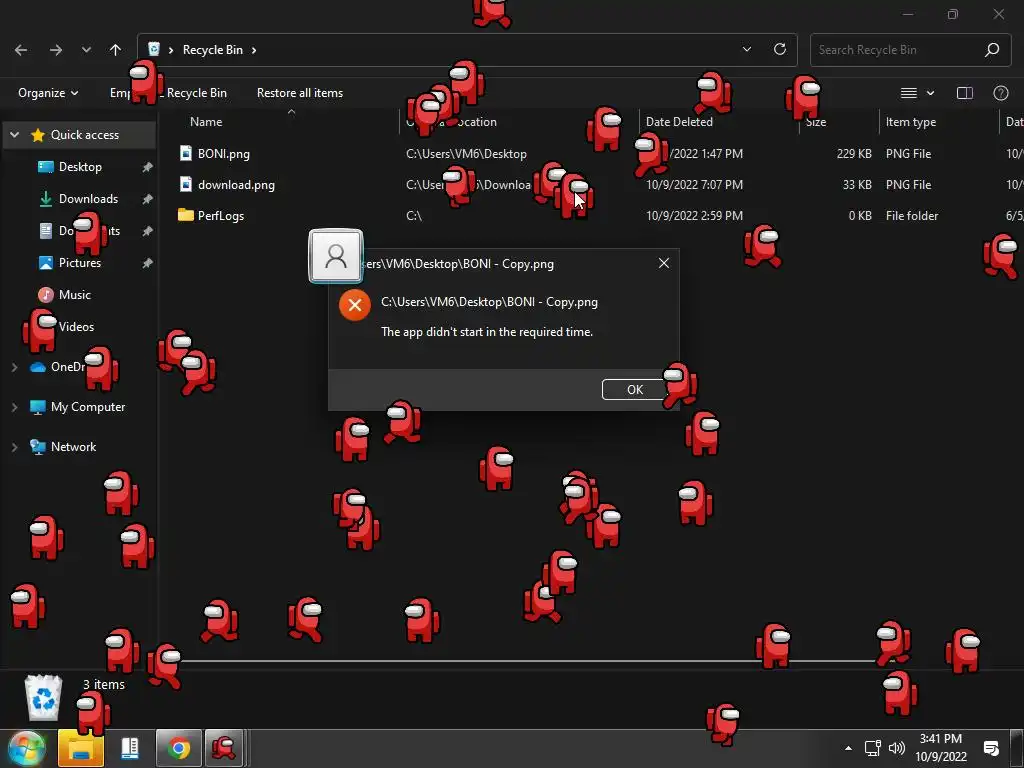Open Videos in the sidebar
1024x768 pixels.
point(76,327)
